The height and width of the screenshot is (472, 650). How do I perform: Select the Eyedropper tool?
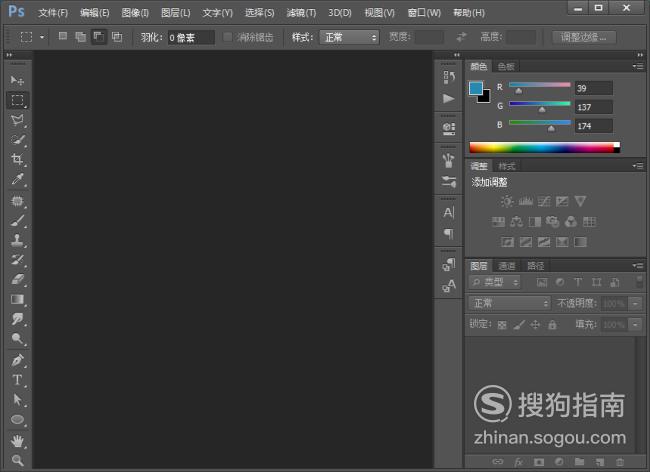point(17,179)
